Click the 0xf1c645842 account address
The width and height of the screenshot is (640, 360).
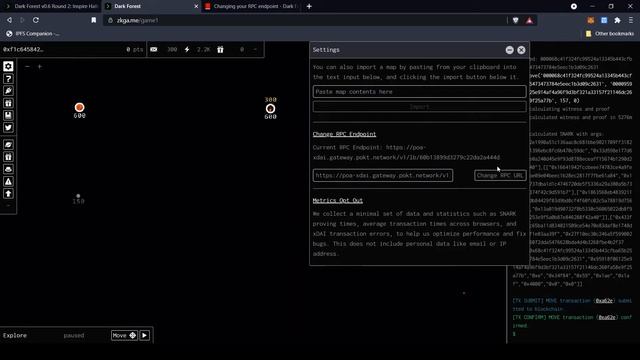coord(23,49)
